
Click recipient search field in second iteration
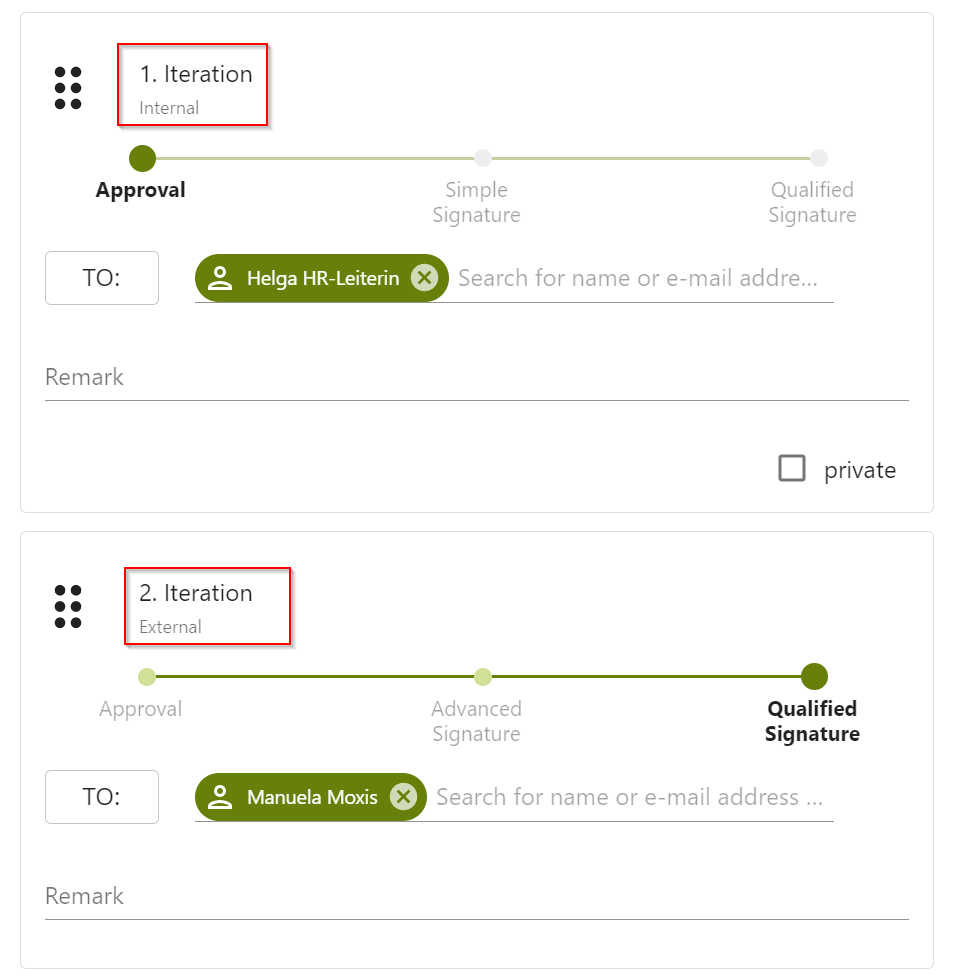[x=630, y=797]
